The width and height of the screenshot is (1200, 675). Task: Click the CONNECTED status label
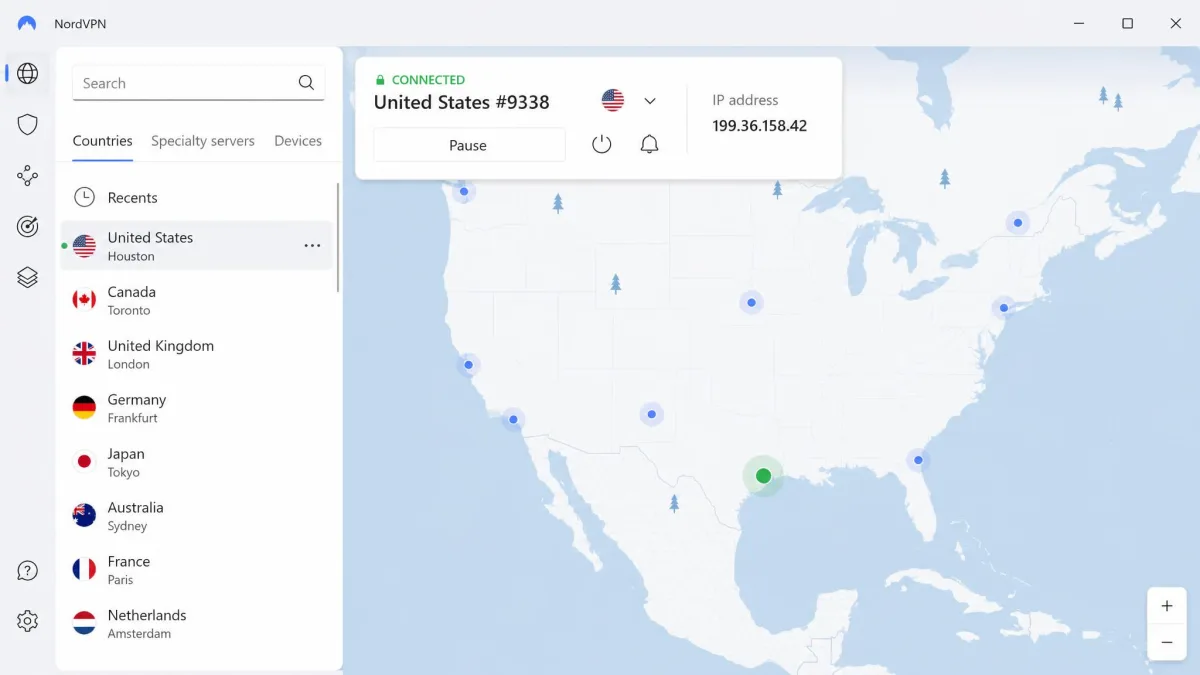point(428,80)
